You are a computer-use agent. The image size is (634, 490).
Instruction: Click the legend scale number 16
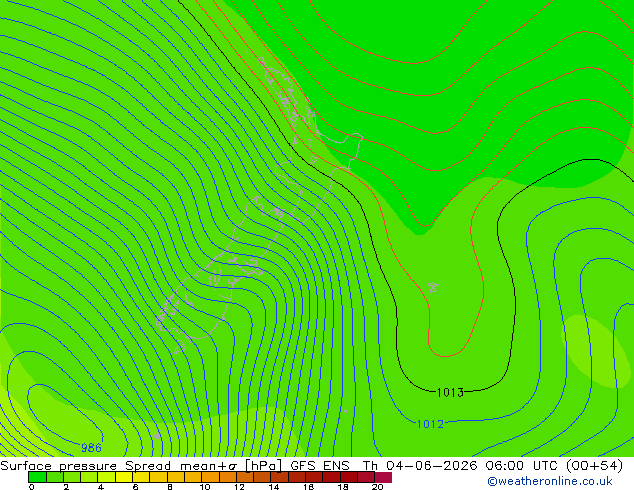coord(309,486)
